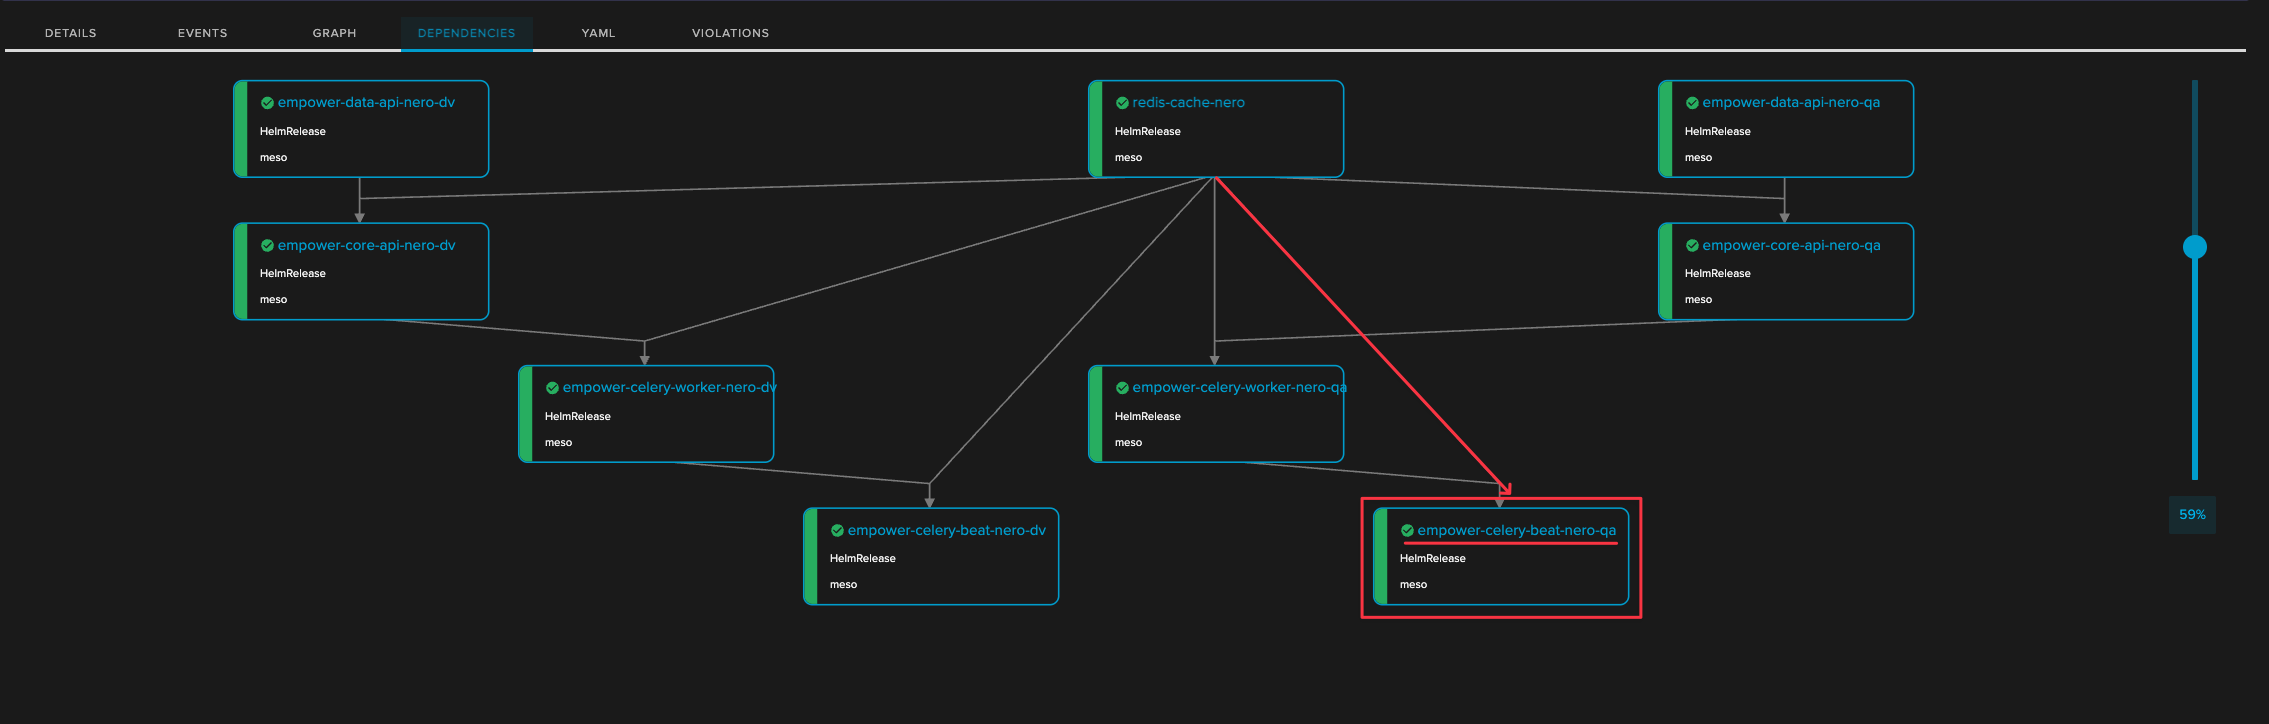This screenshot has width=2269, height=724.
Task: Open the Details tab
Action: 71,33
